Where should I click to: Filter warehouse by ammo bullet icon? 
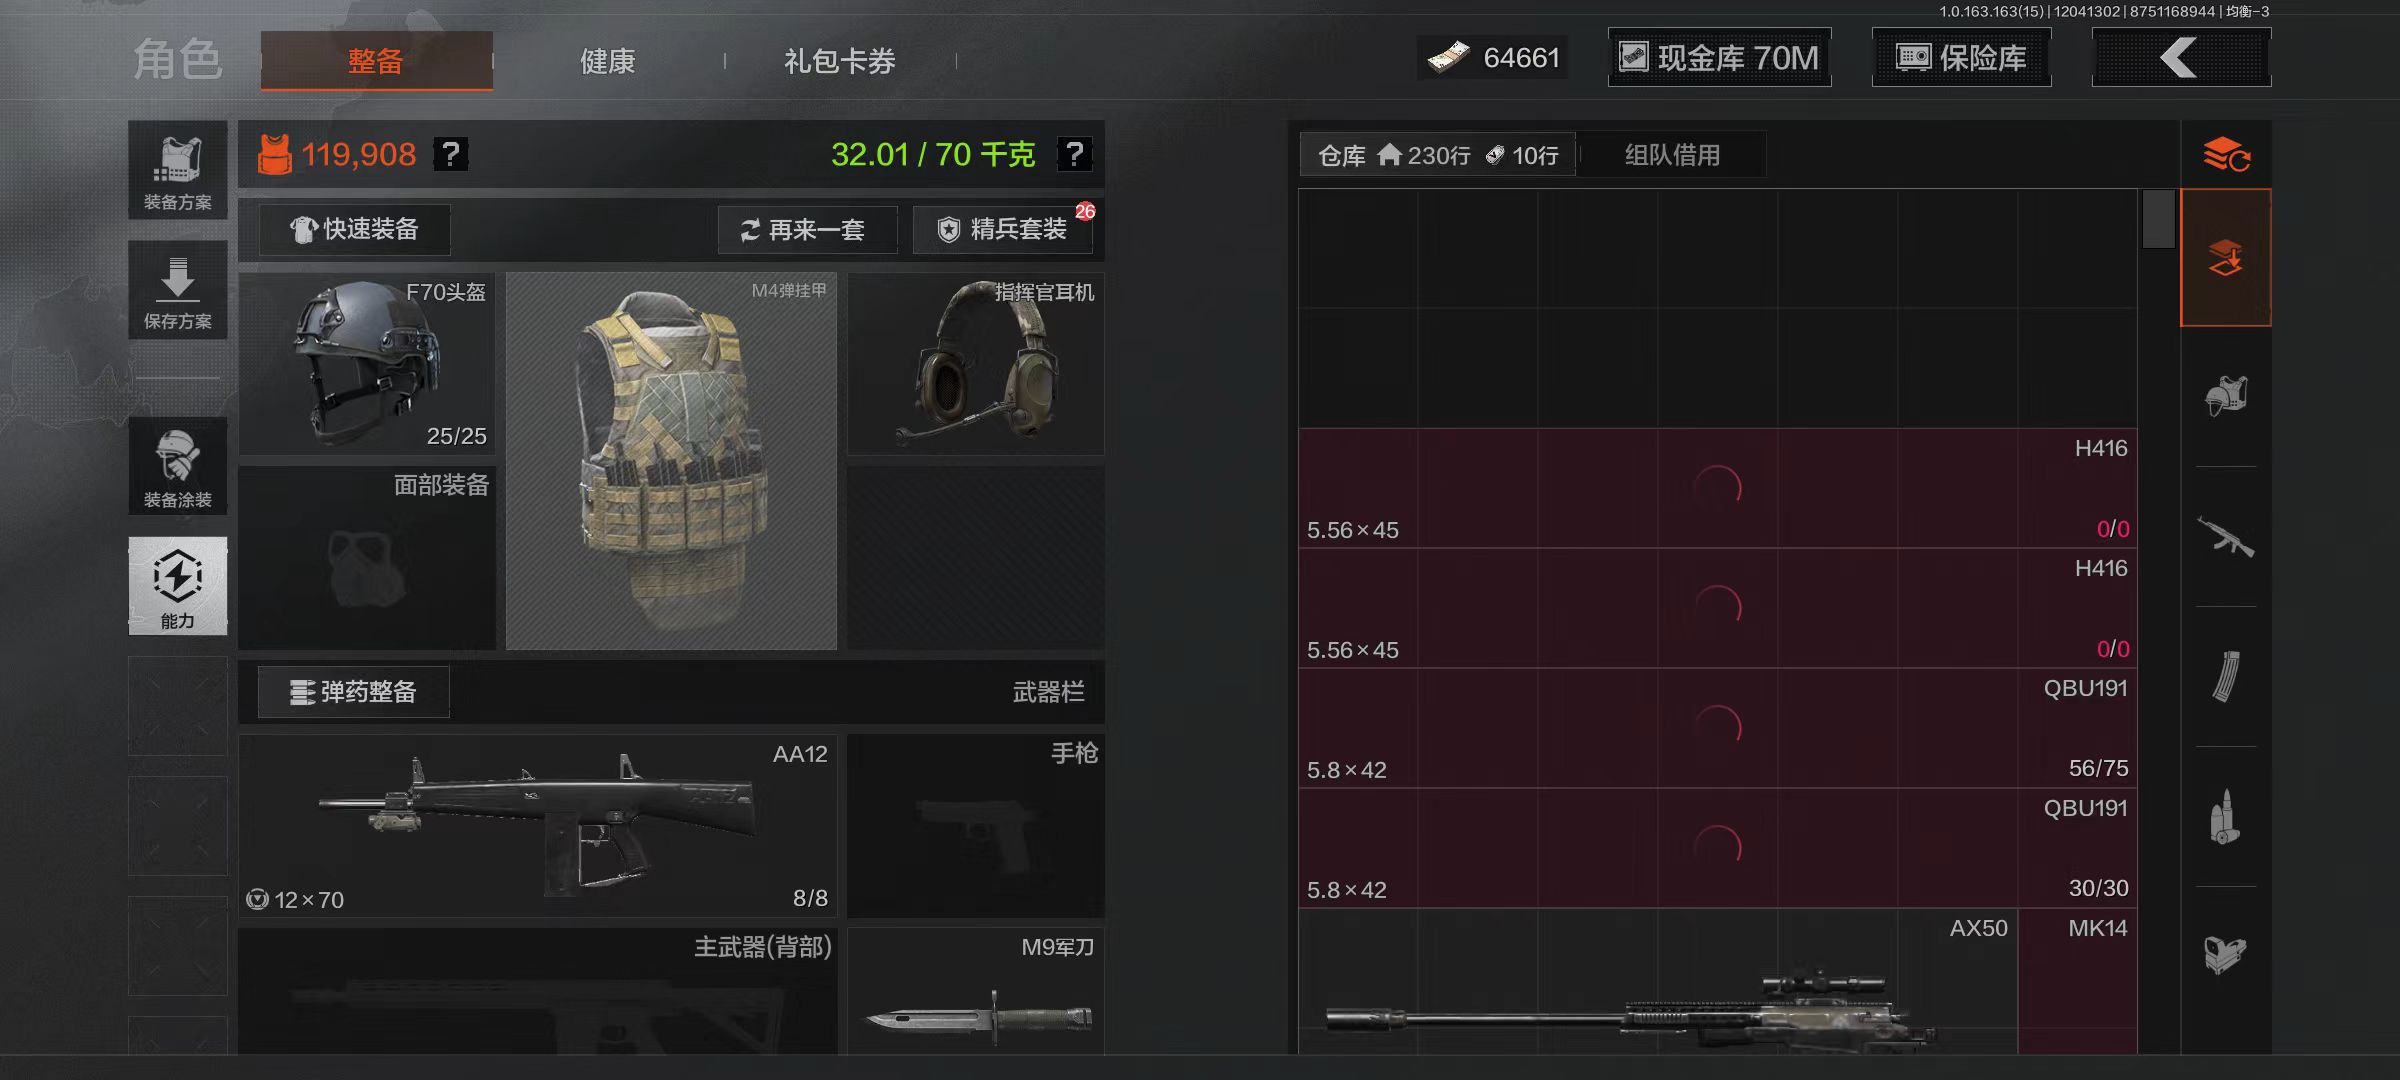pyautogui.click(x=2226, y=817)
